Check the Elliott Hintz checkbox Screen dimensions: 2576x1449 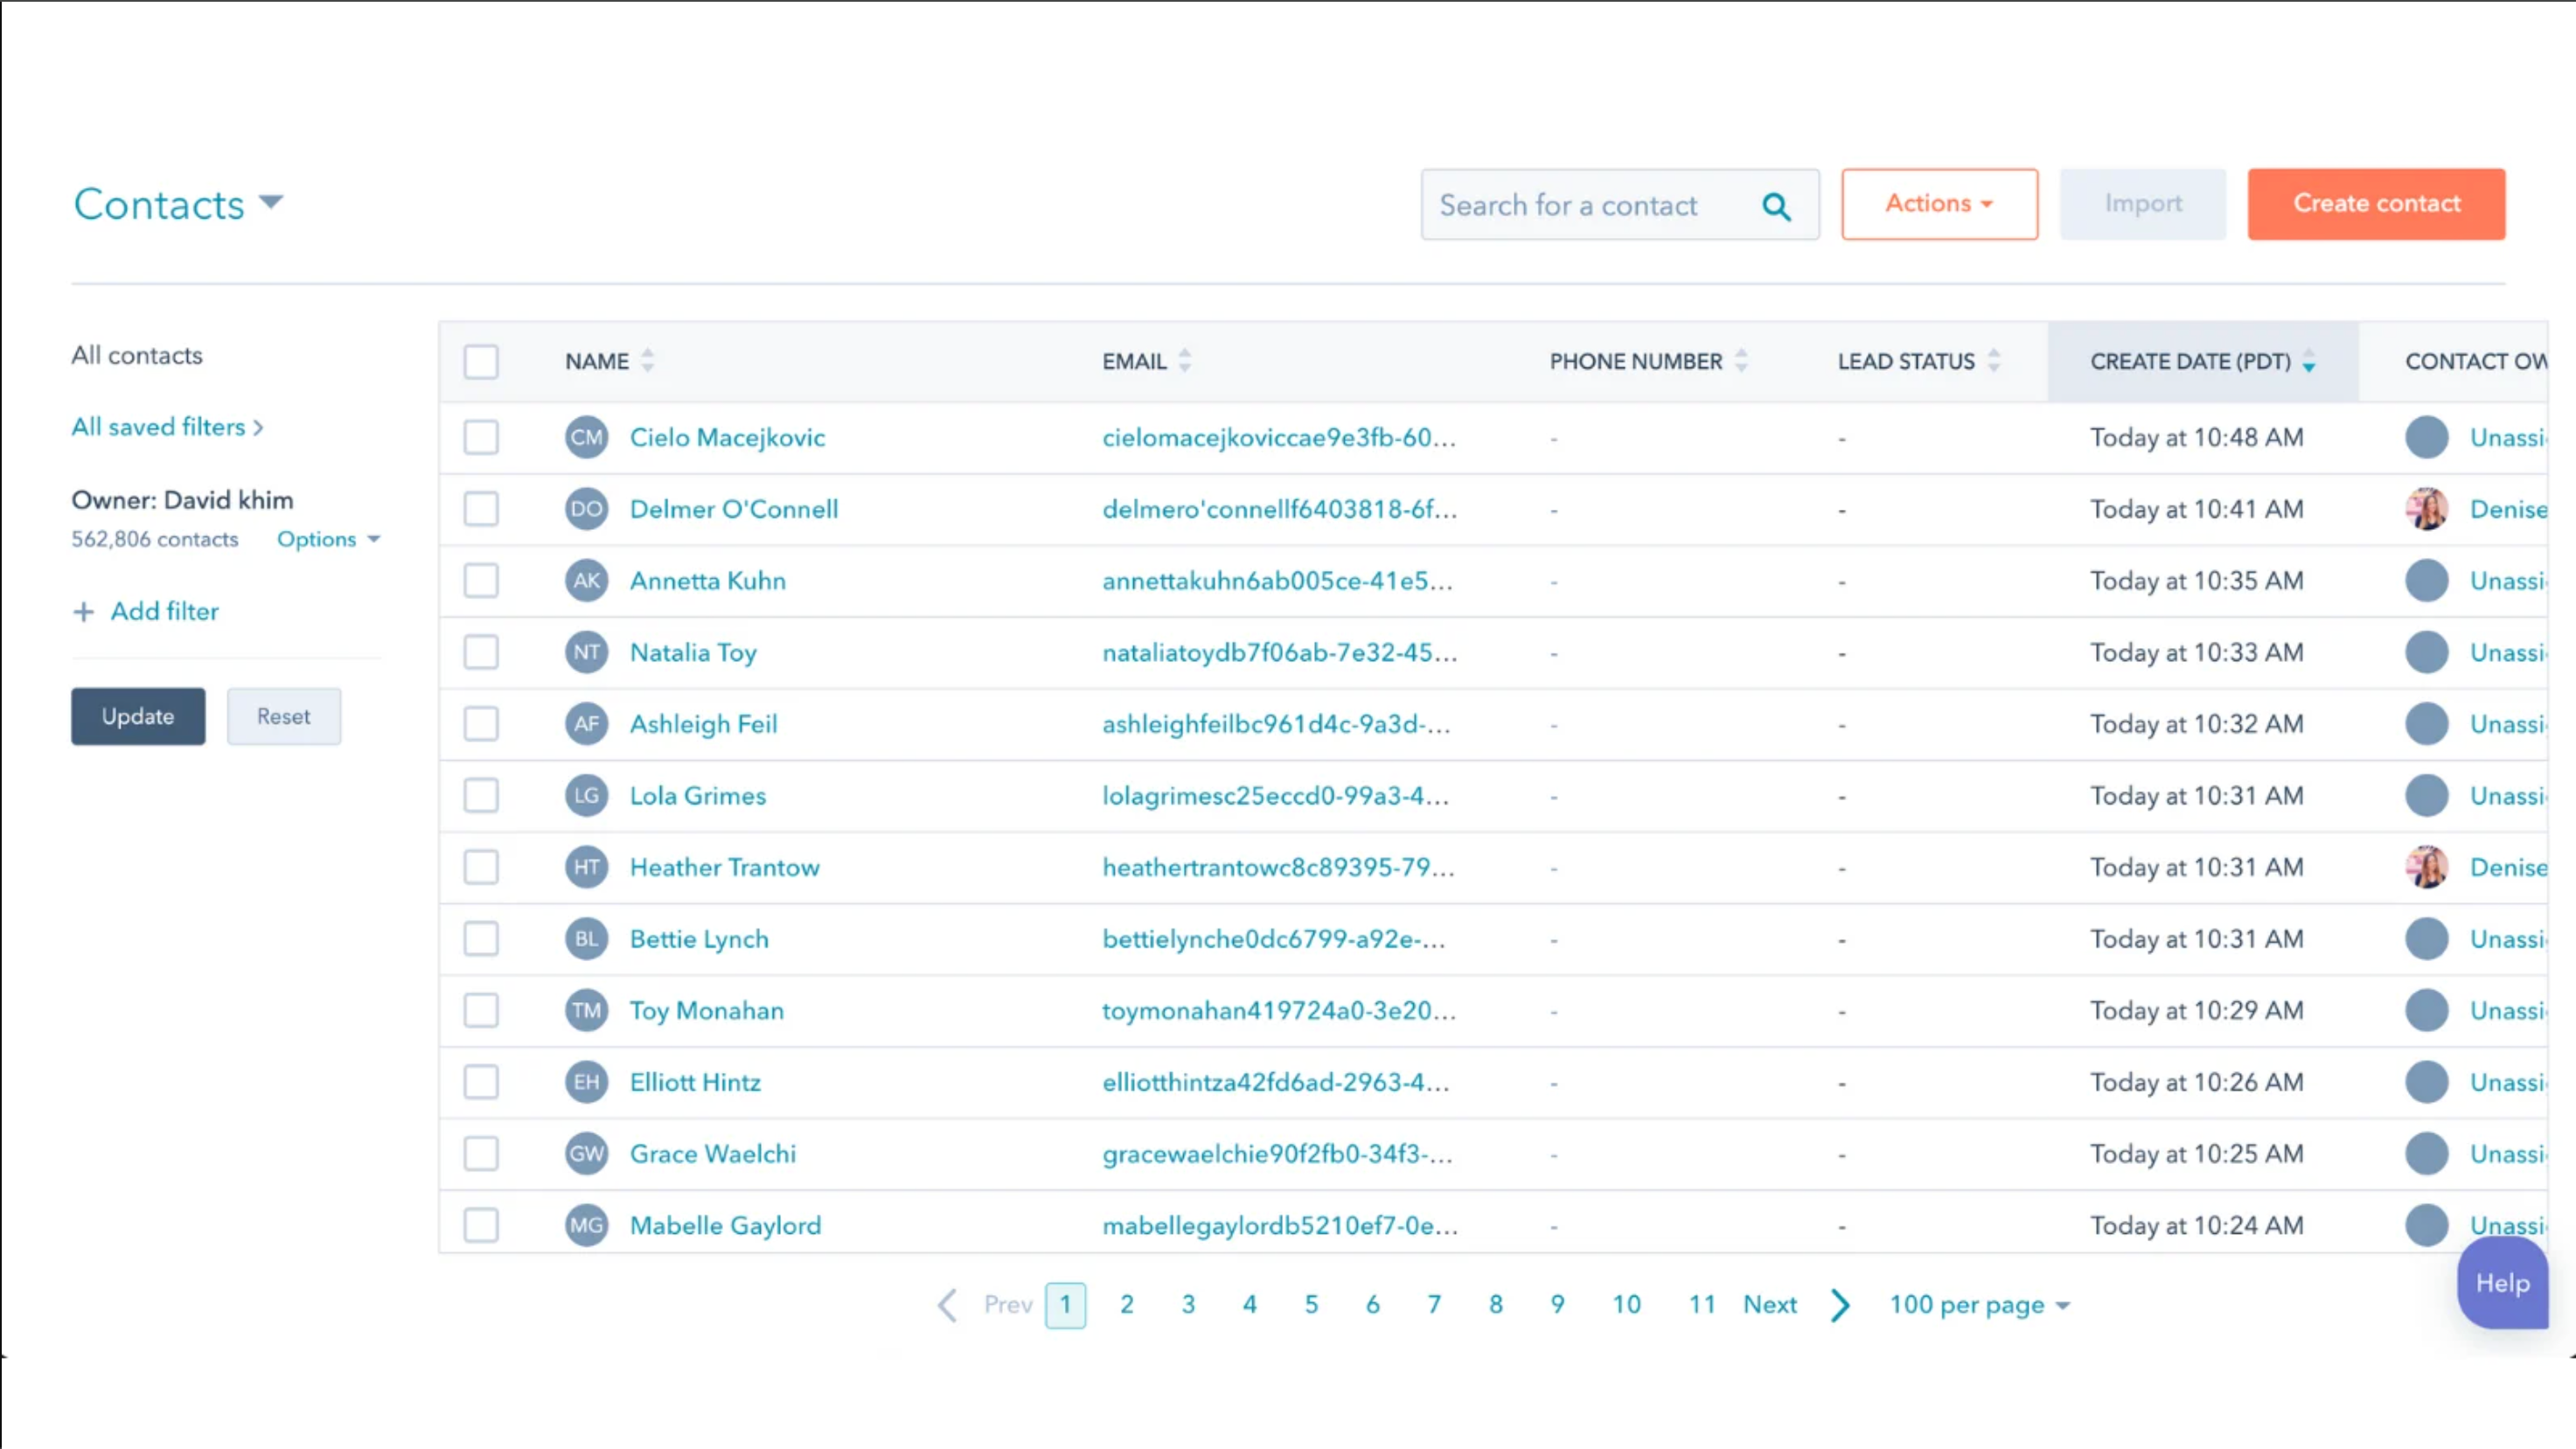(x=481, y=1082)
